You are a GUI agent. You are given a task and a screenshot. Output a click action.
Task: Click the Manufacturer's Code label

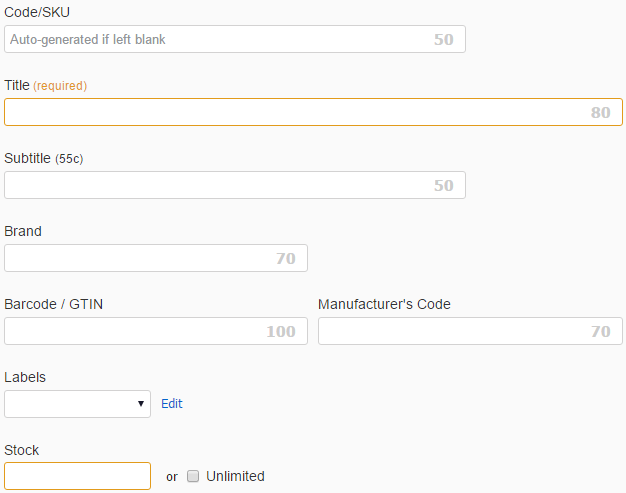(384, 304)
